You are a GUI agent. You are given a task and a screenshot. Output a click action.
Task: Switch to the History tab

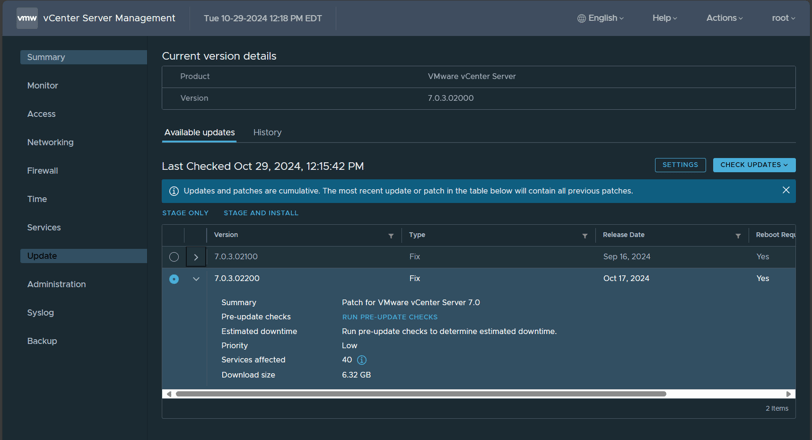click(x=267, y=133)
